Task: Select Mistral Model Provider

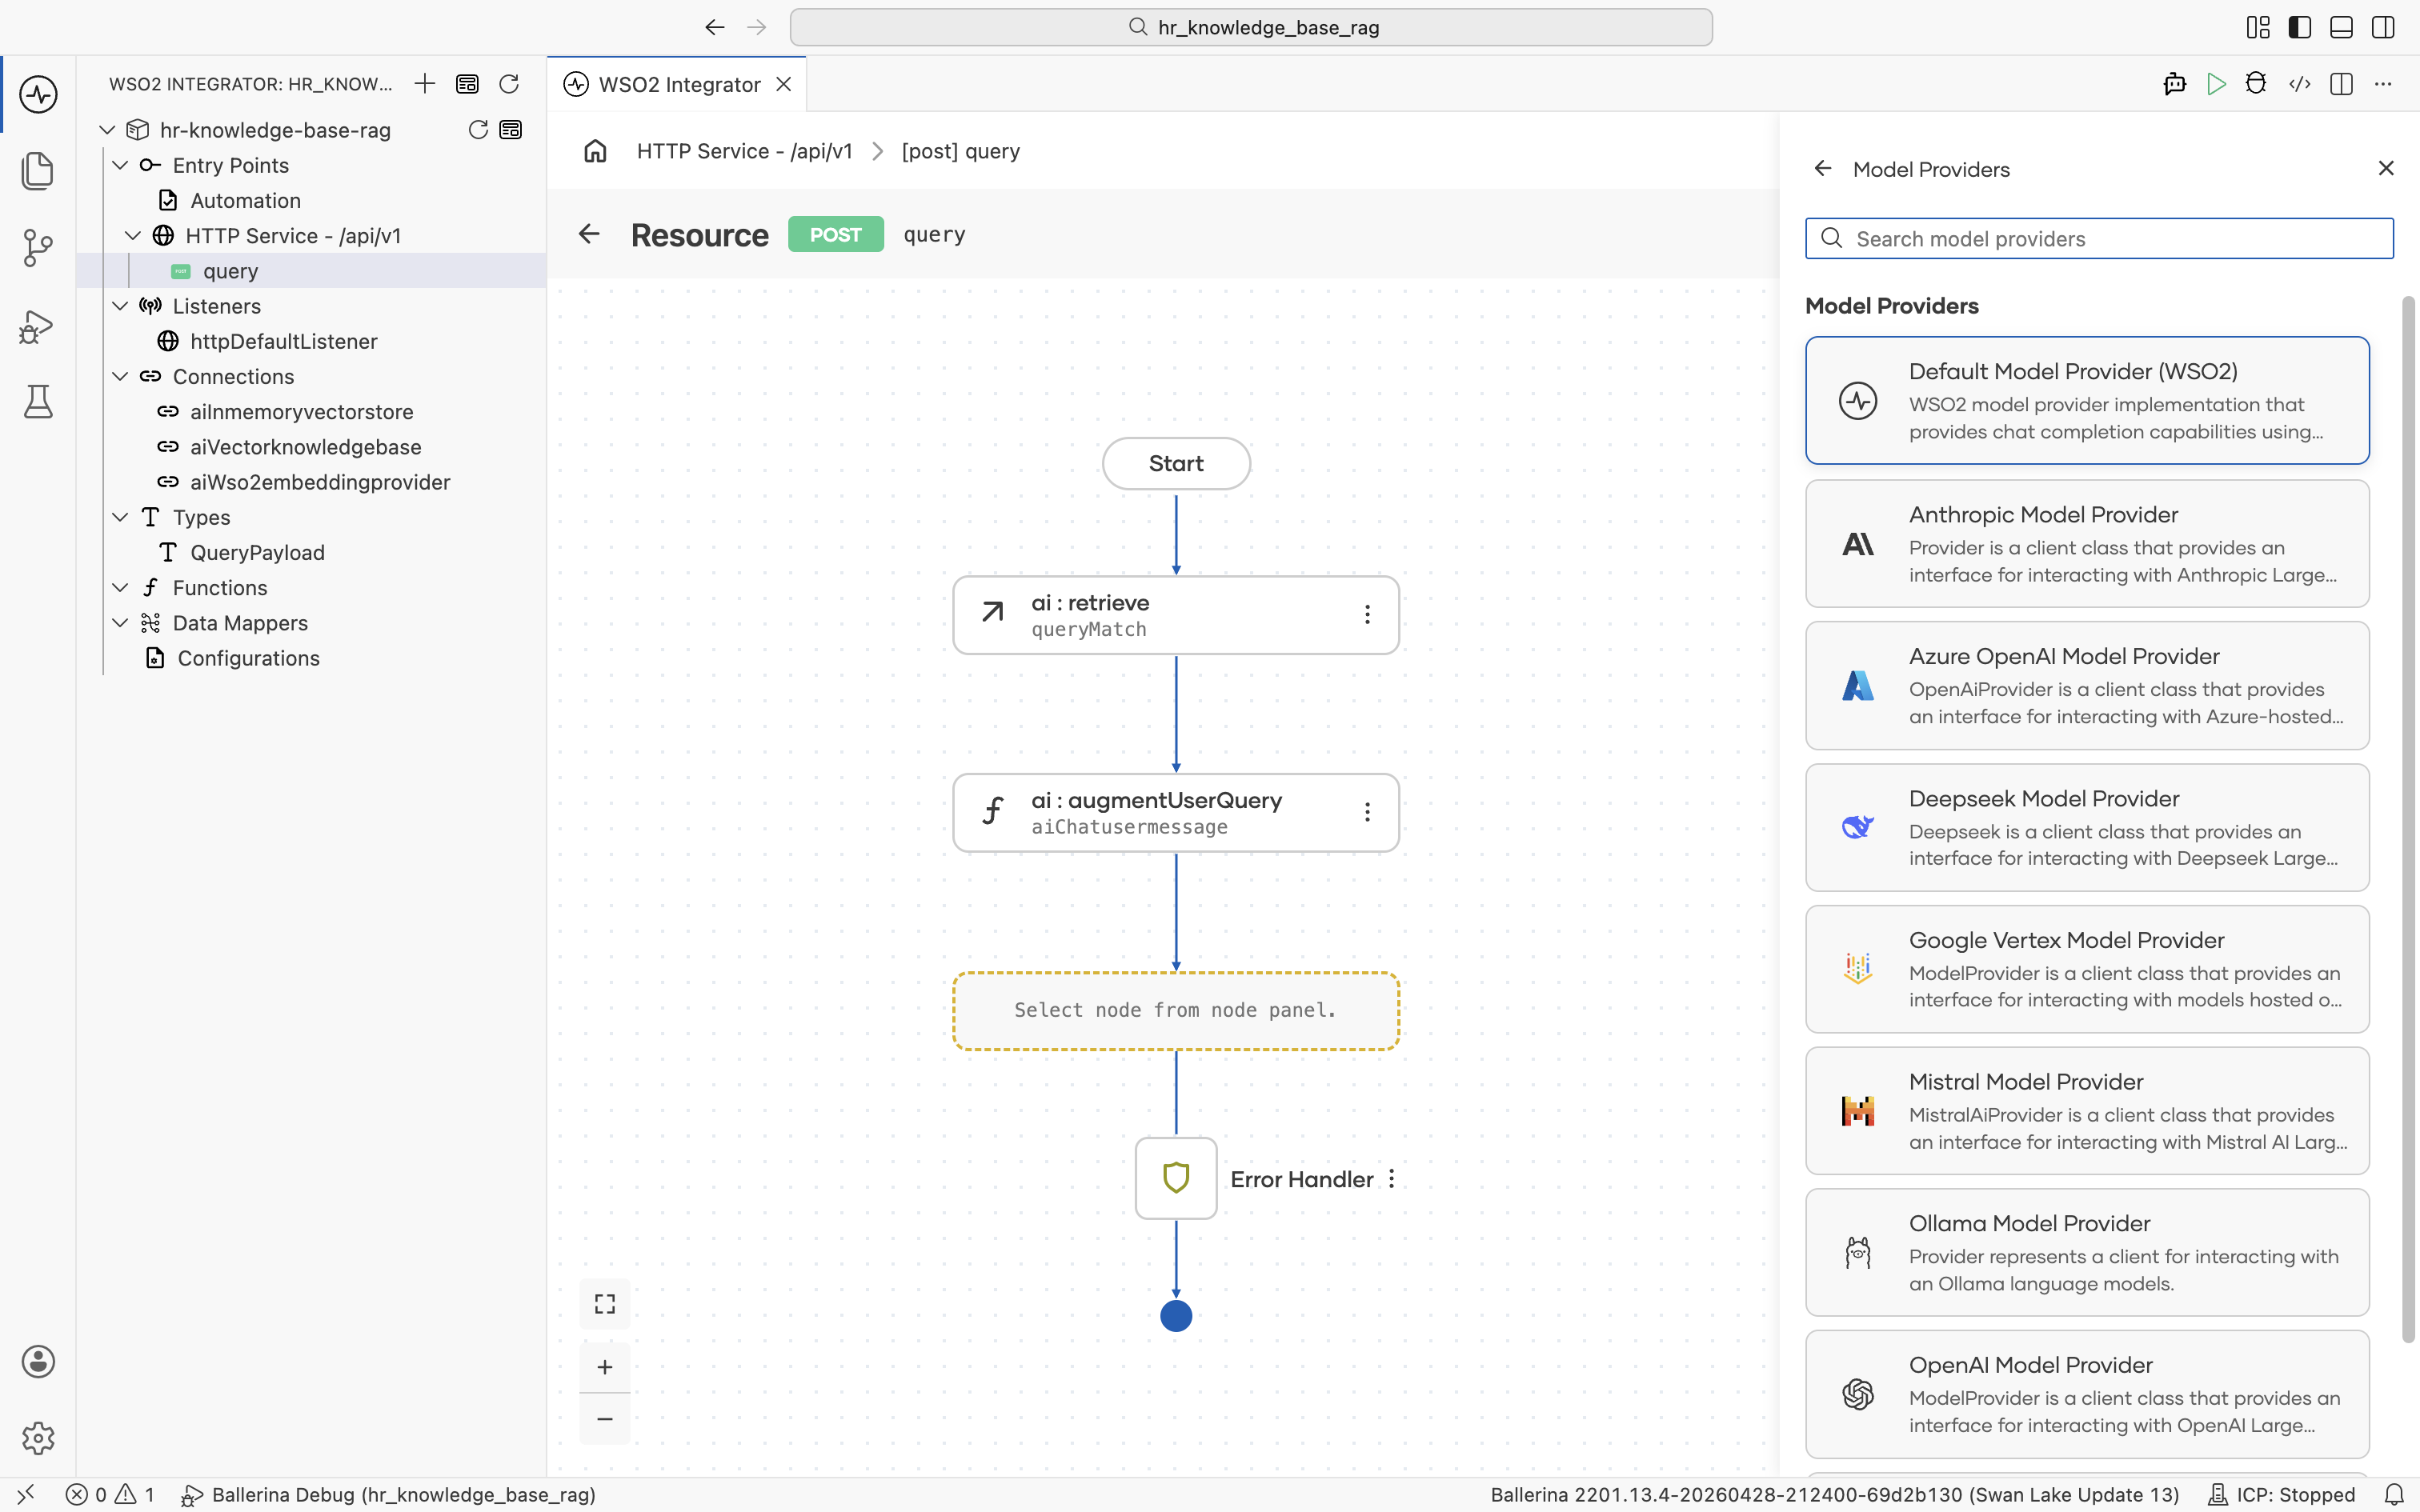Action: pos(2087,1110)
